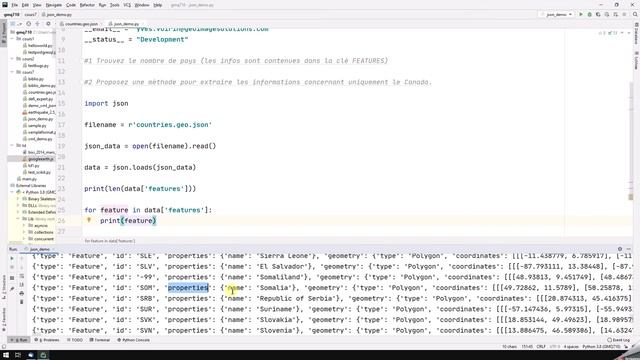Viewport: 640px width, 360px height.
Task: Collapse the cours7 folder in project tree
Action: tap(13, 72)
